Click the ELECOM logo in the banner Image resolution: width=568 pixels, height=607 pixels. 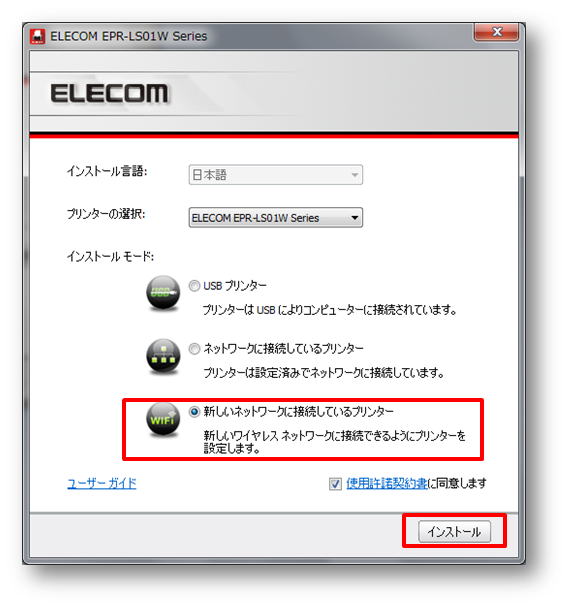coord(110,93)
